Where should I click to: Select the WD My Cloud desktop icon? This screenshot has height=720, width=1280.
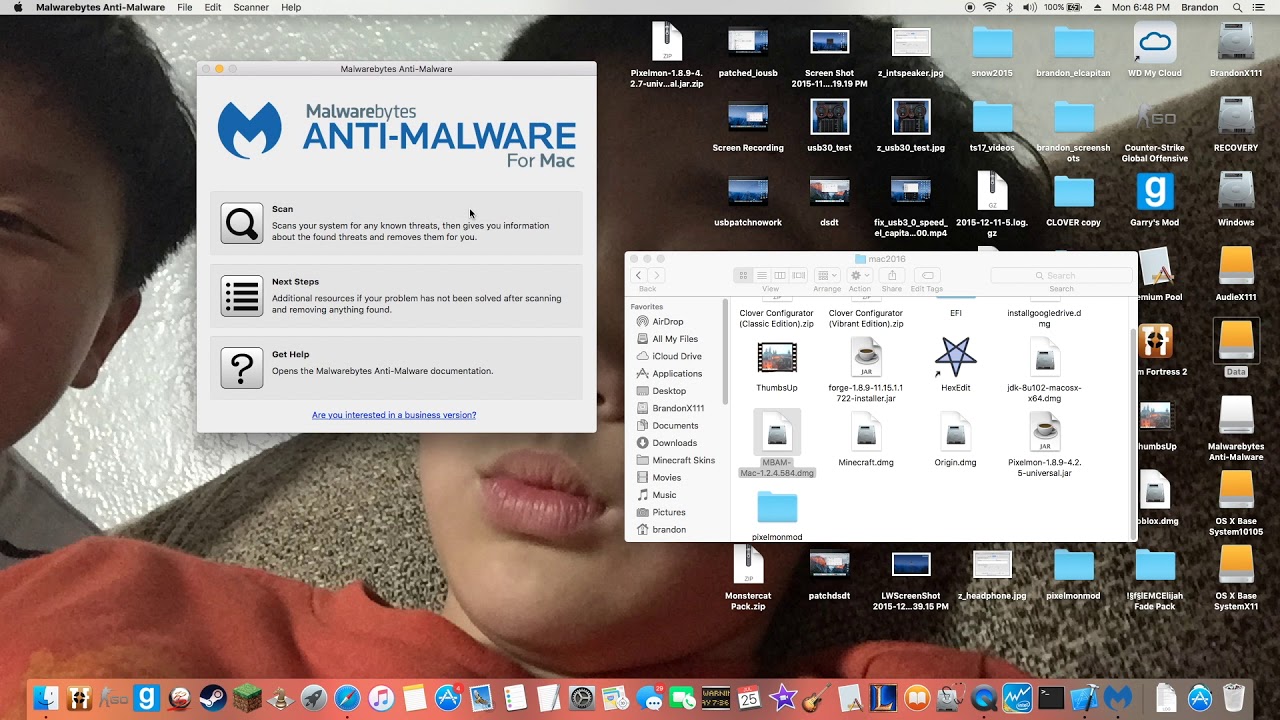pyautogui.click(x=1155, y=50)
